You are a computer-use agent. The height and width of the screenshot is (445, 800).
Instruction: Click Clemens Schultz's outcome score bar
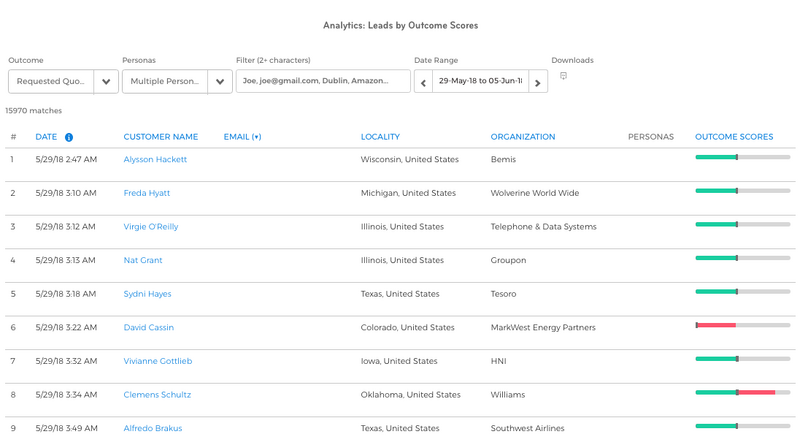click(743, 392)
